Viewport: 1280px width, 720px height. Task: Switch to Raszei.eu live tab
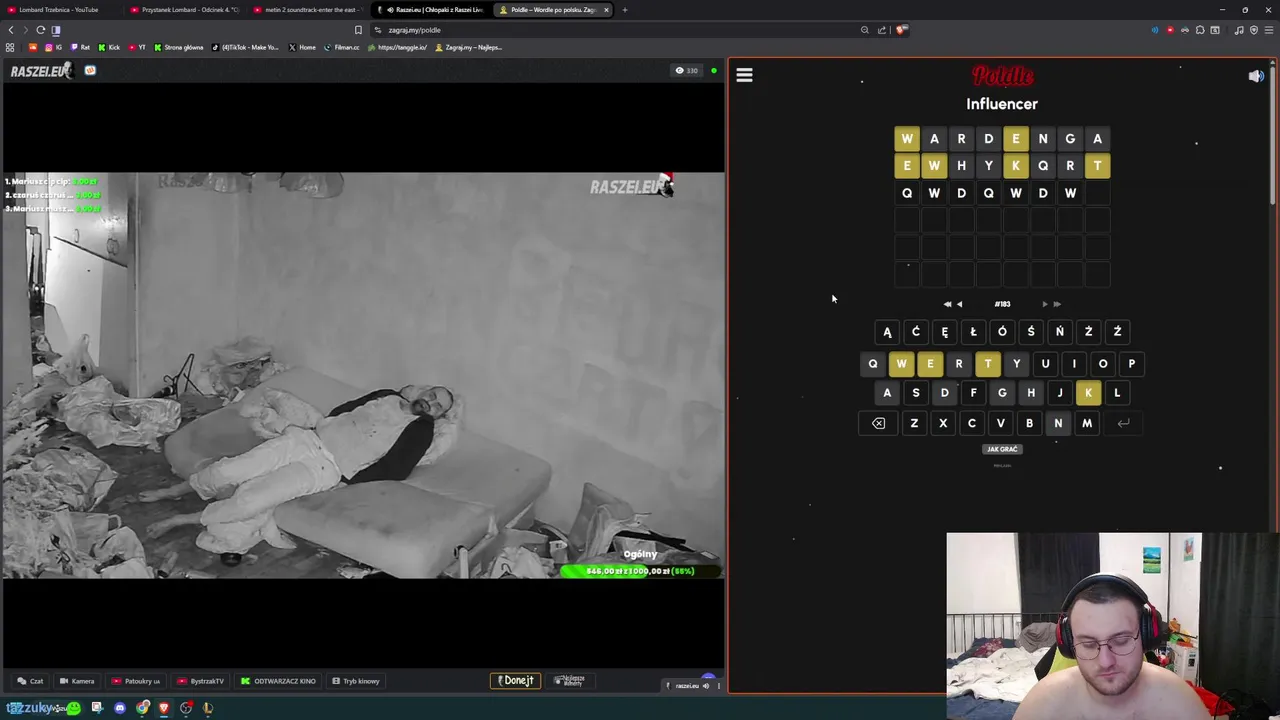coord(432,10)
